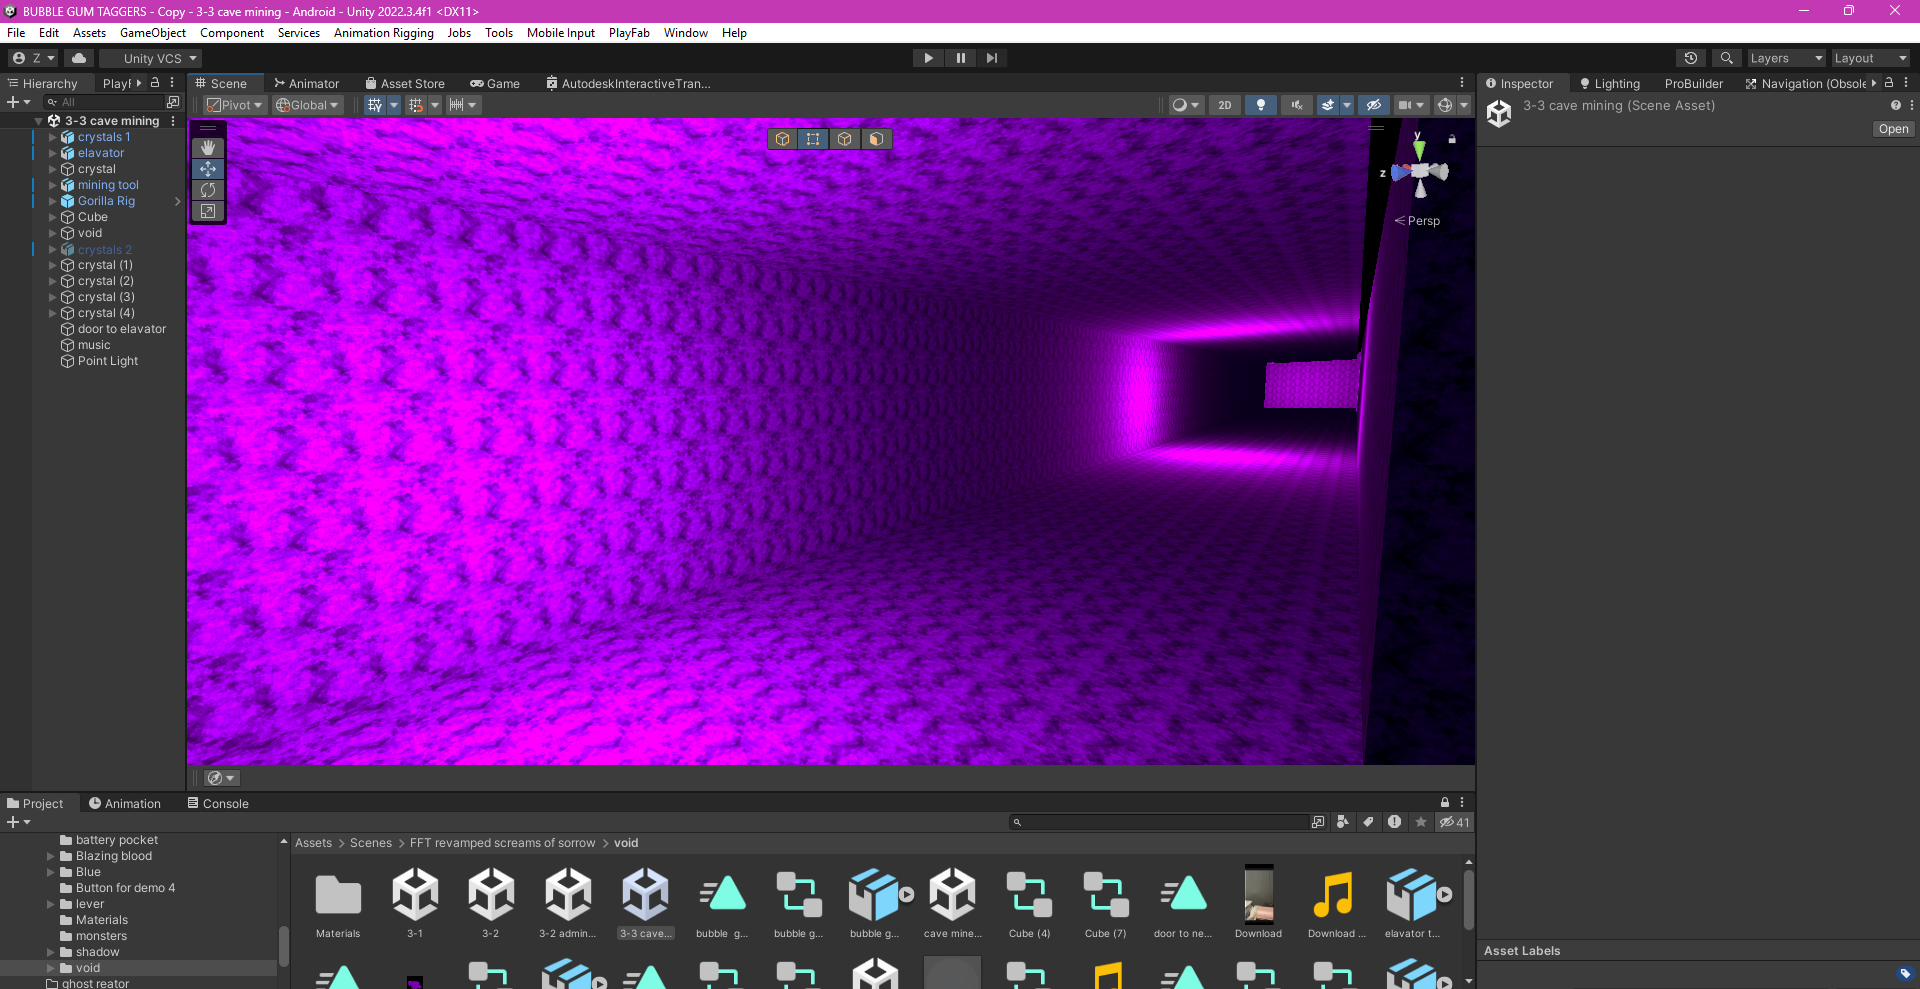Toggle the Project panel lock
The image size is (1920, 989).
(1445, 802)
